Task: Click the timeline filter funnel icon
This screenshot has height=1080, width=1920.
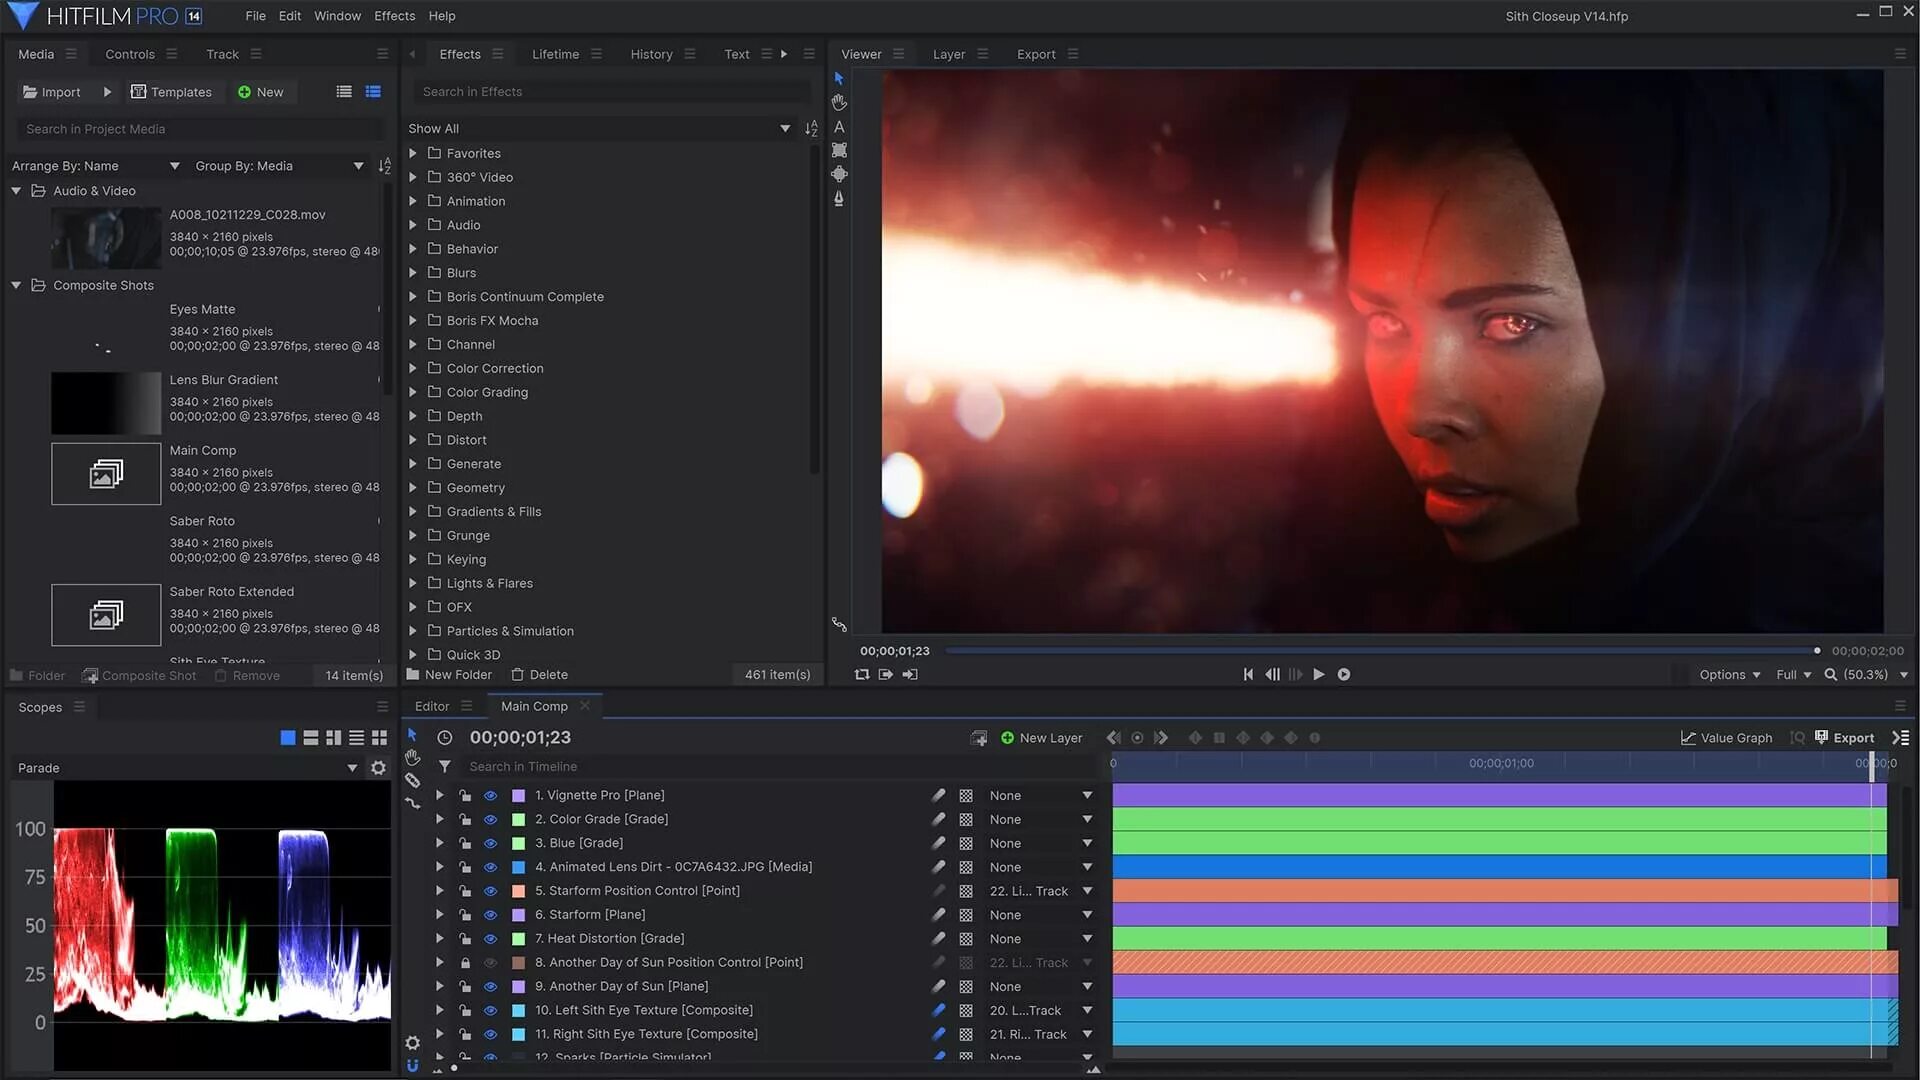Action: (x=445, y=767)
